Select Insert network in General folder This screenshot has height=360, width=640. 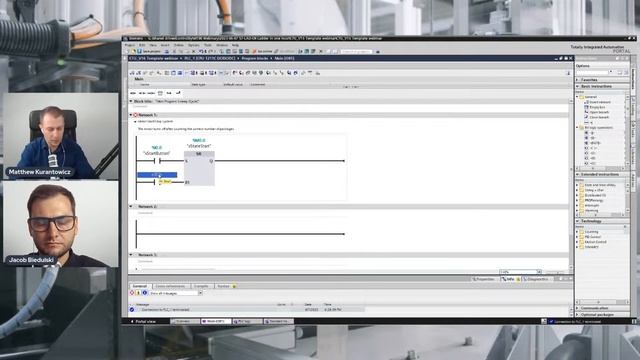[x=599, y=102]
